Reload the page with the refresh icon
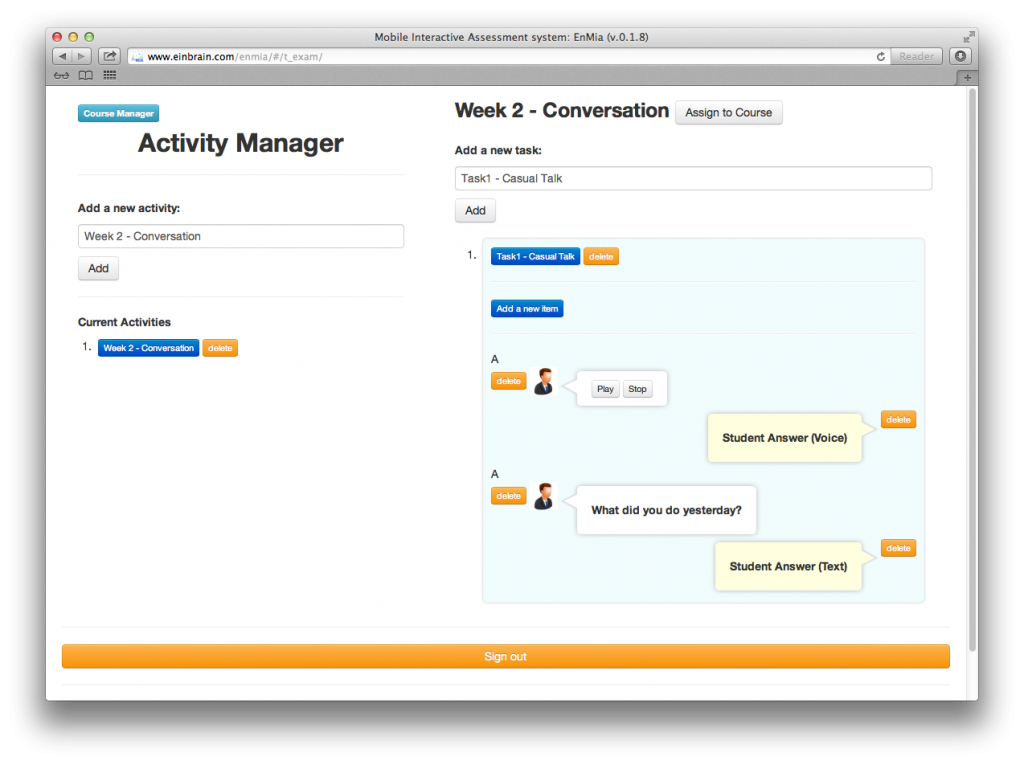 click(880, 57)
